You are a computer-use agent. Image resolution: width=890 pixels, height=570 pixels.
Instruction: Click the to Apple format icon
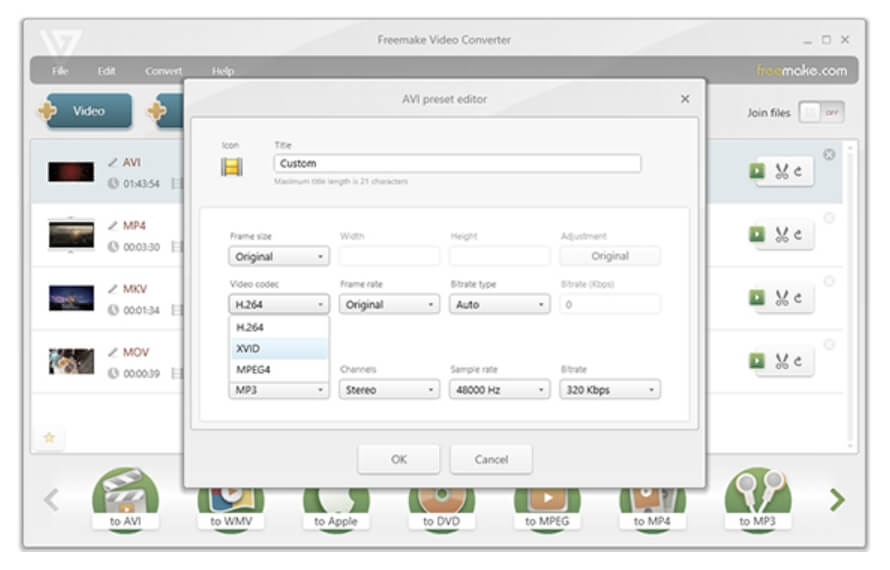coord(336,508)
